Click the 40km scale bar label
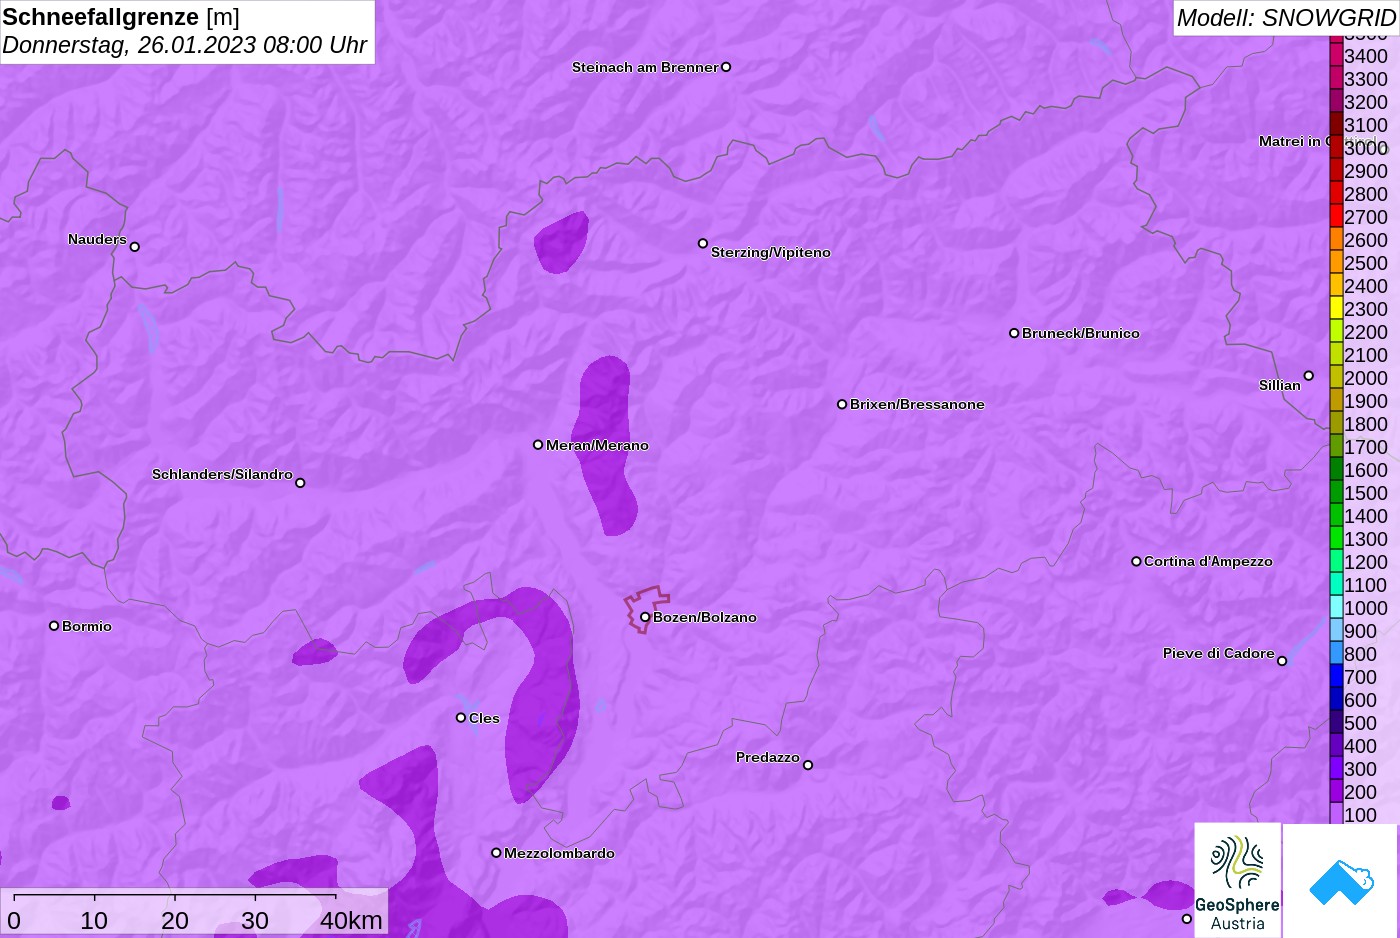1400x938 pixels. pos(351,920)
